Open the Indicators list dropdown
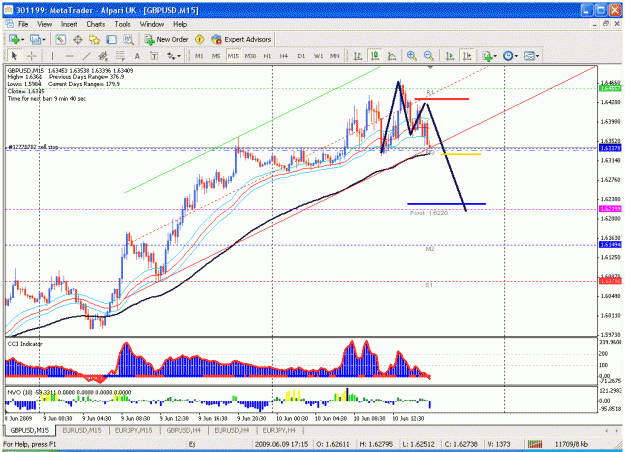The height and width of the screenshot is (452, 625). point(489,56)
